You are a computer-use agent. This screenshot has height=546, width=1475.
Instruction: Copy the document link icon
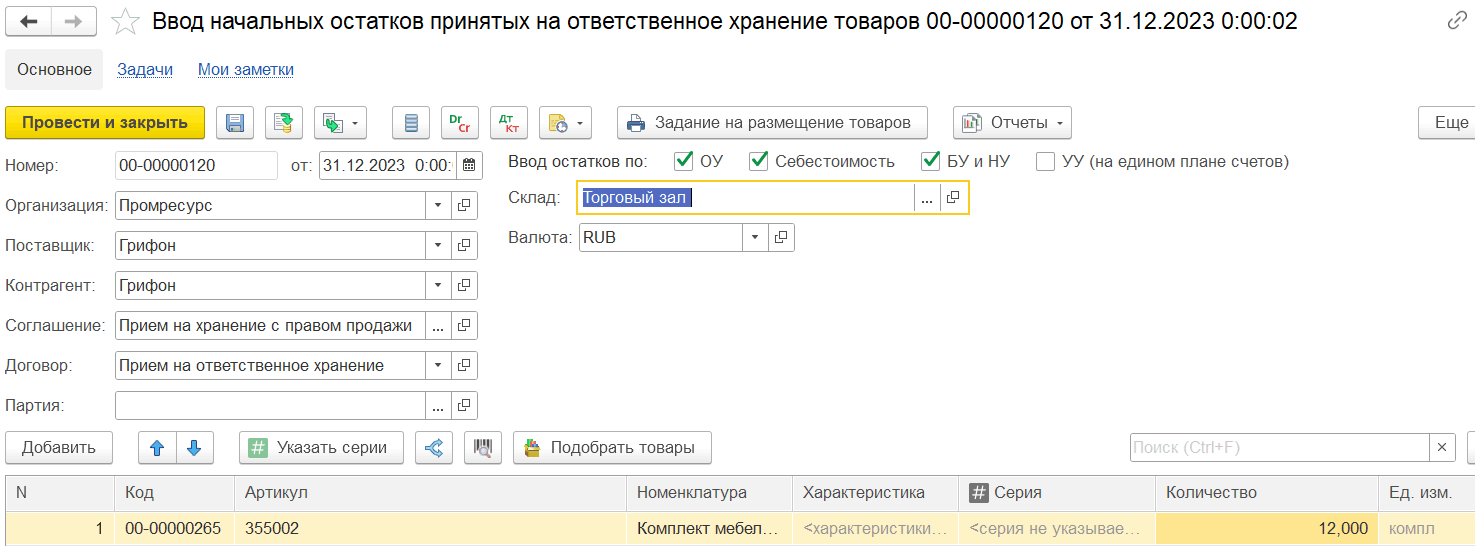click(x=1457, y=21)
